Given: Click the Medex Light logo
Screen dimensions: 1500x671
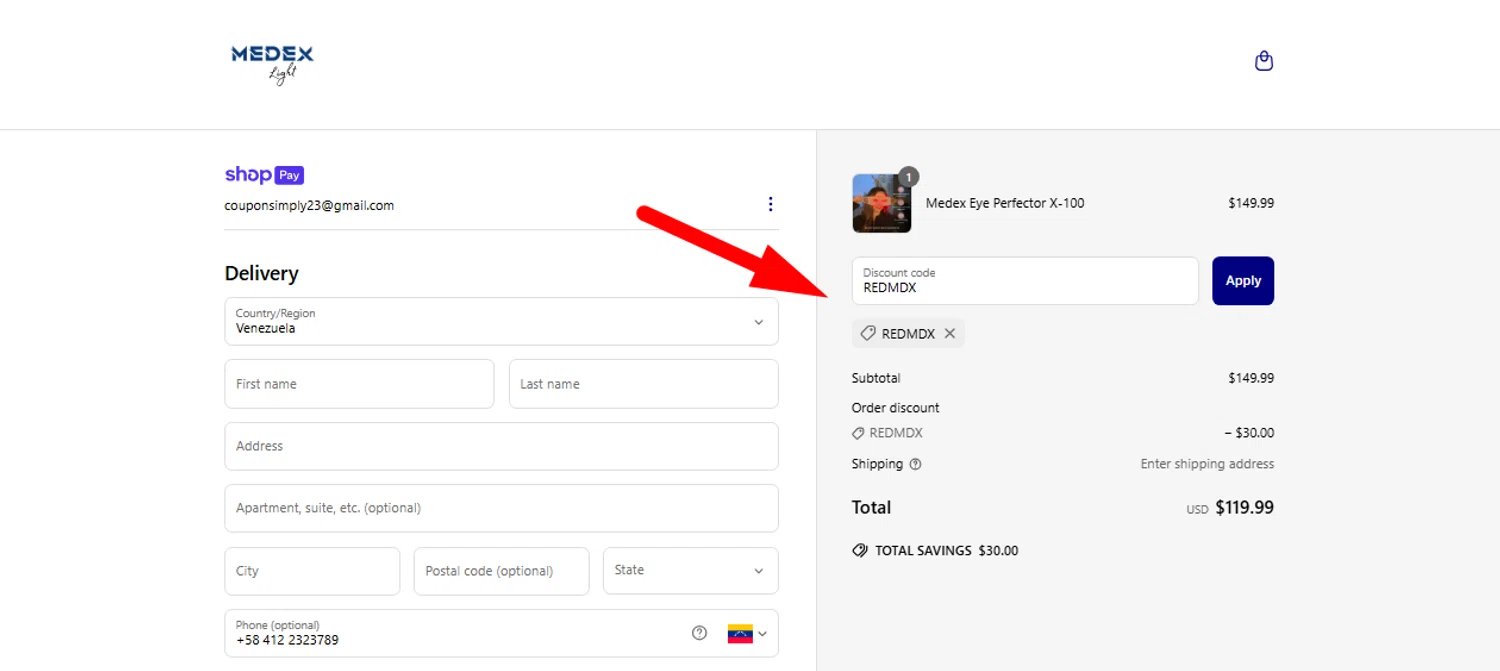Looking at the screenshot, I should [272, 65].
